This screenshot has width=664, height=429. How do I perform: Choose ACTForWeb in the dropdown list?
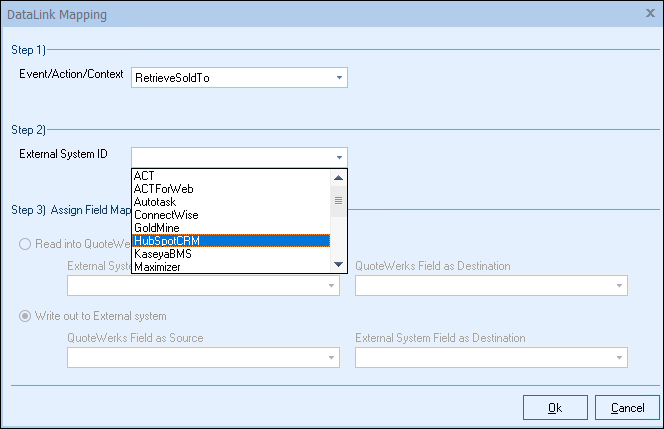pos(231,189)
